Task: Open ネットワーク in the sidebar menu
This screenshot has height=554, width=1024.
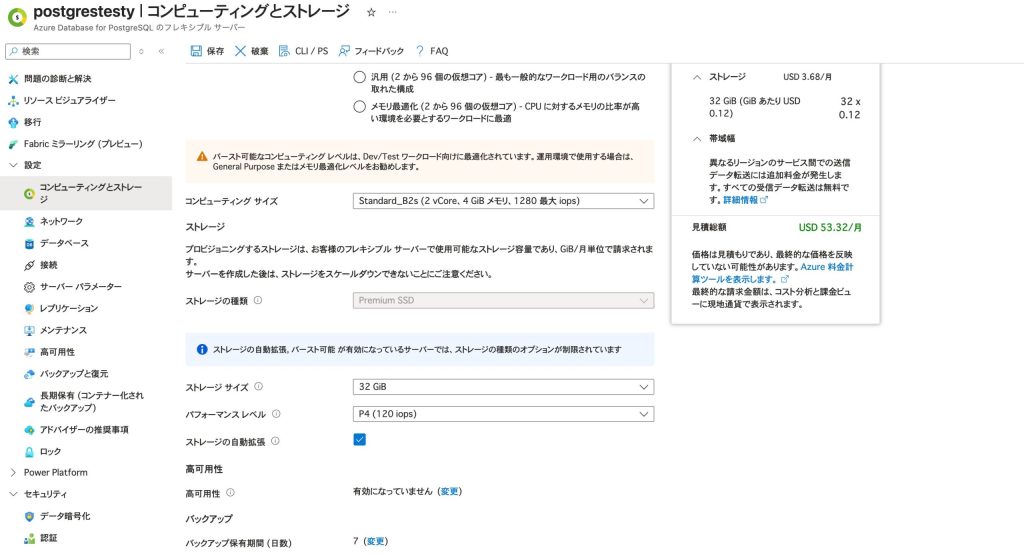Action: (x=61, y=221)
